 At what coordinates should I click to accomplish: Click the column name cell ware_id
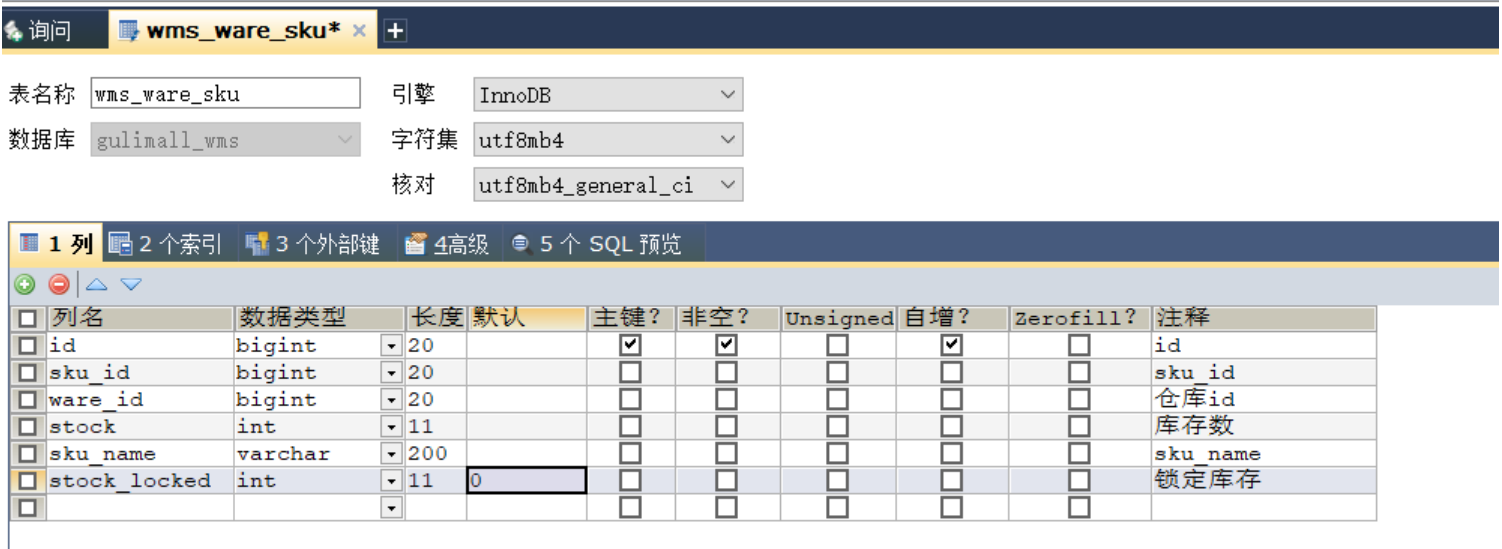click(140, 400)
